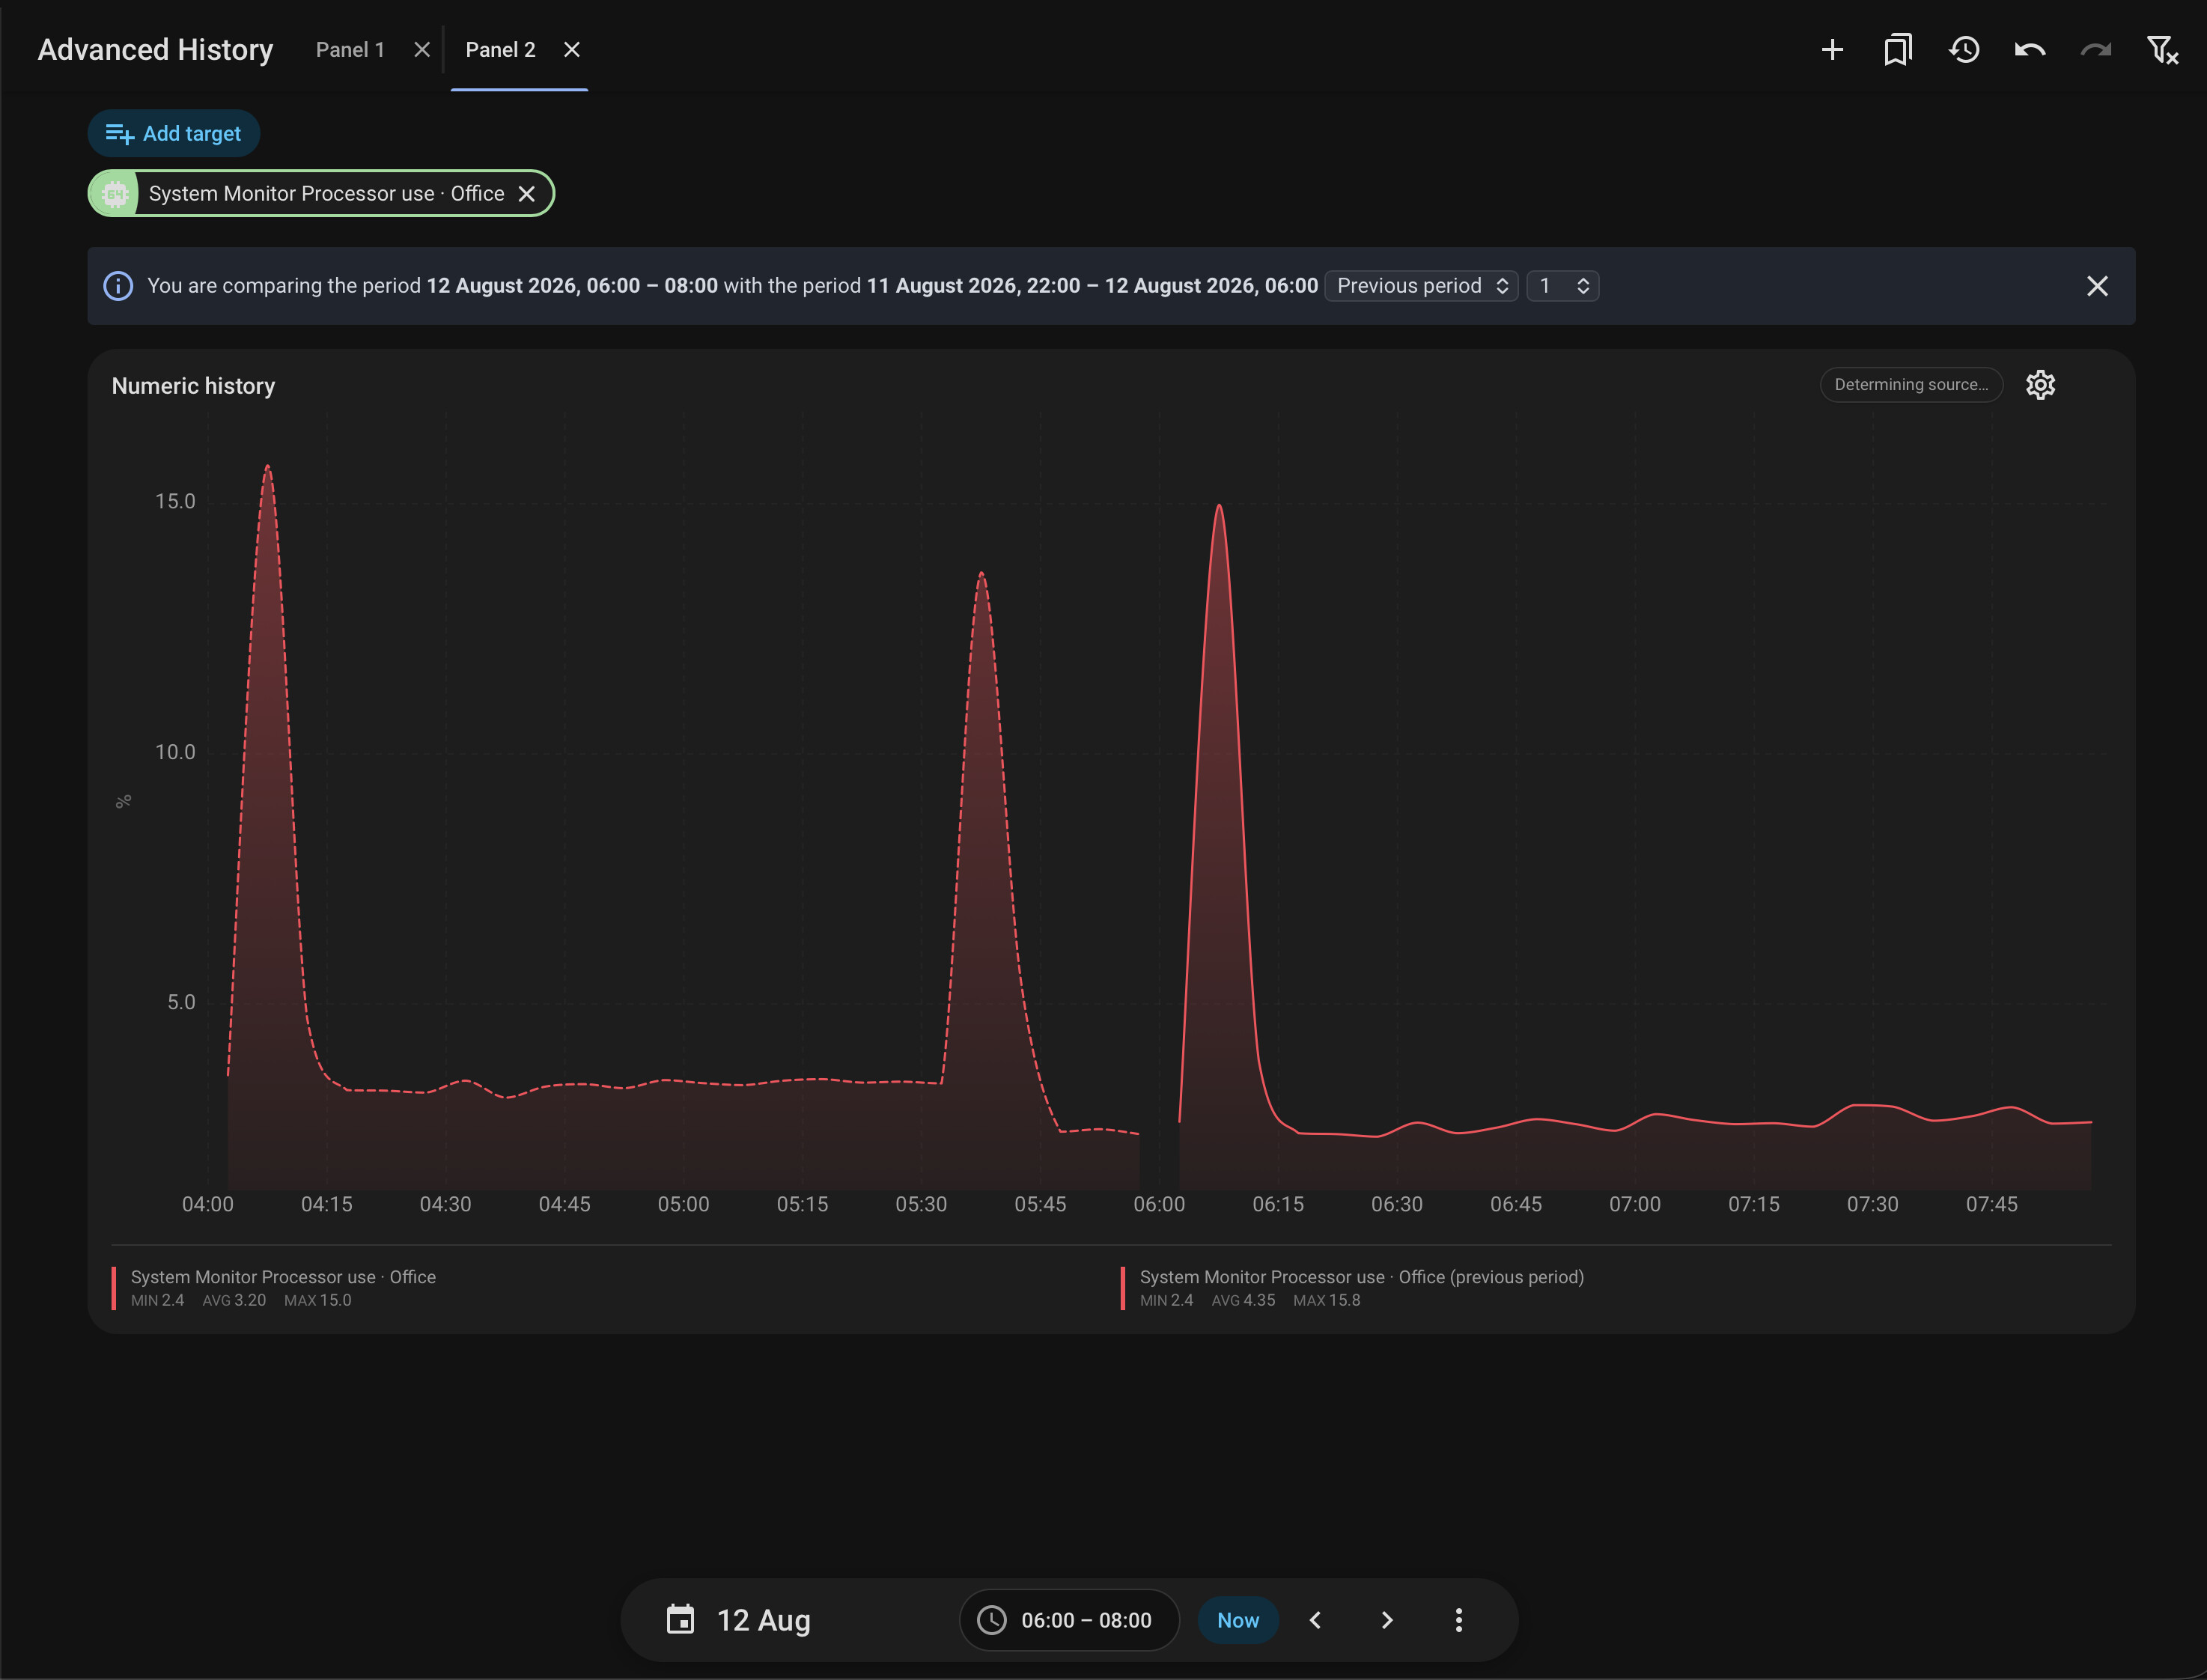The height and width of the screenshot is (1680, 2207).
Task: Open the calendar icon next to 12 Aug
Action: (x=680, y=1619)
